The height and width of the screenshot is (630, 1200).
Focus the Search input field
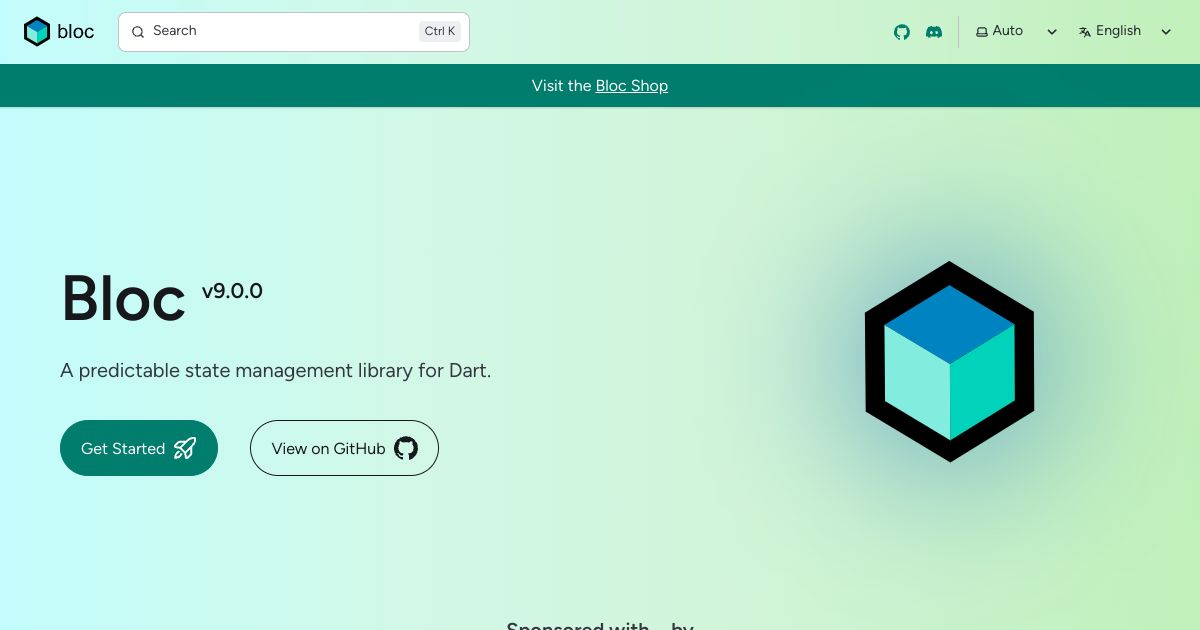click(294, 32)
